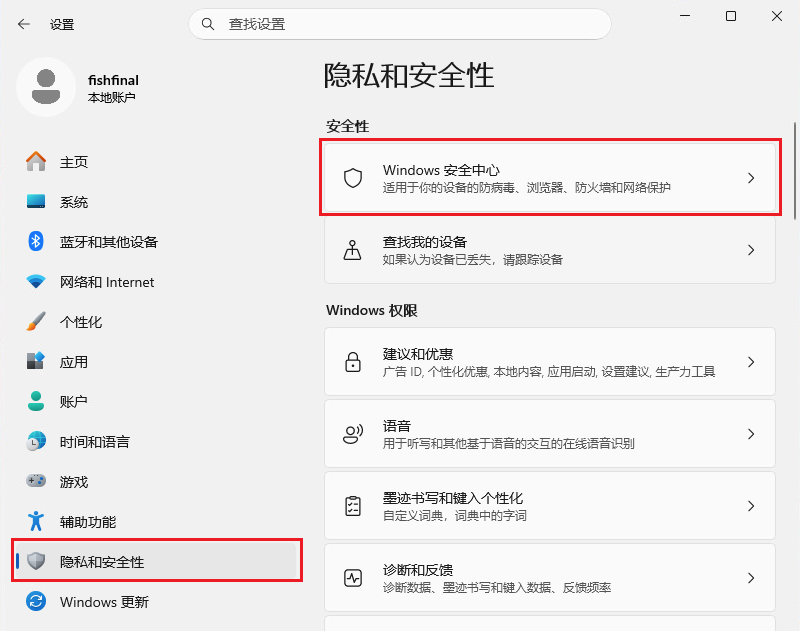Click the fishfinal account name

(x=113, y=80)
